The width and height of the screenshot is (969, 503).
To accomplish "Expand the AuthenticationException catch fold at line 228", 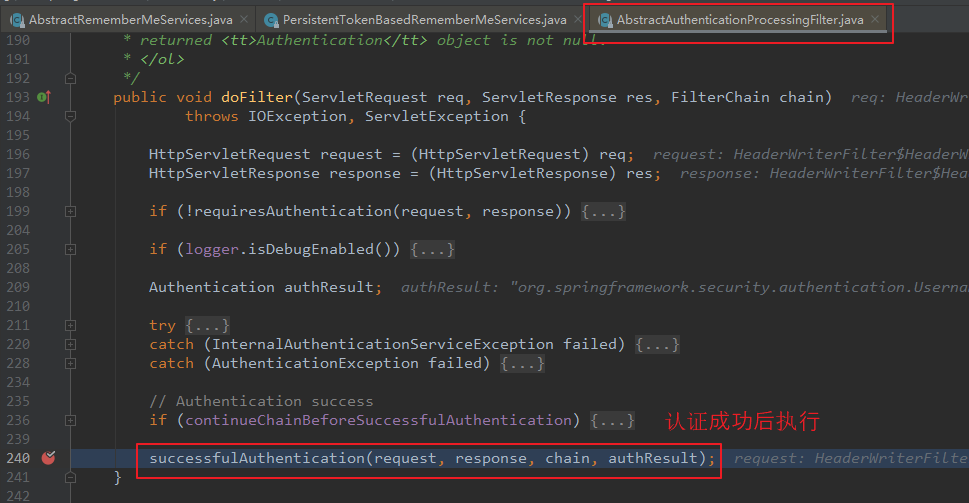I will (70, 363).
